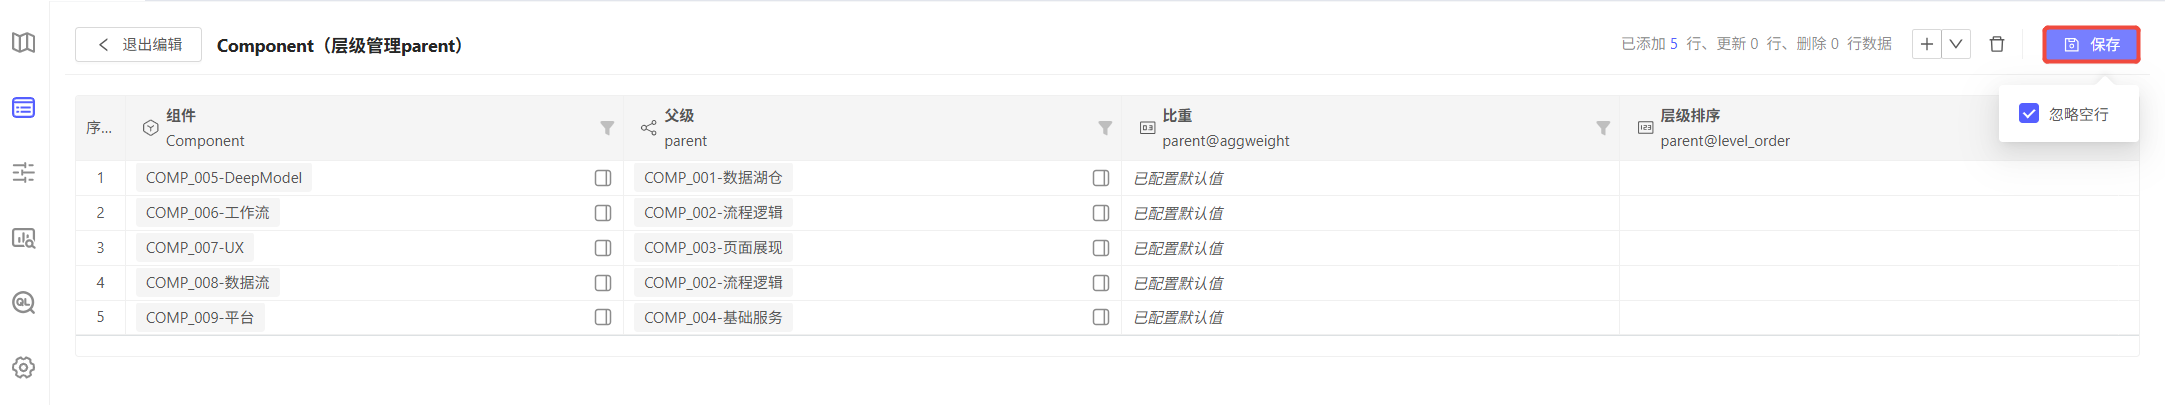Open filter for 组件 Component column
2165x405 pixels.
(607, 128)
